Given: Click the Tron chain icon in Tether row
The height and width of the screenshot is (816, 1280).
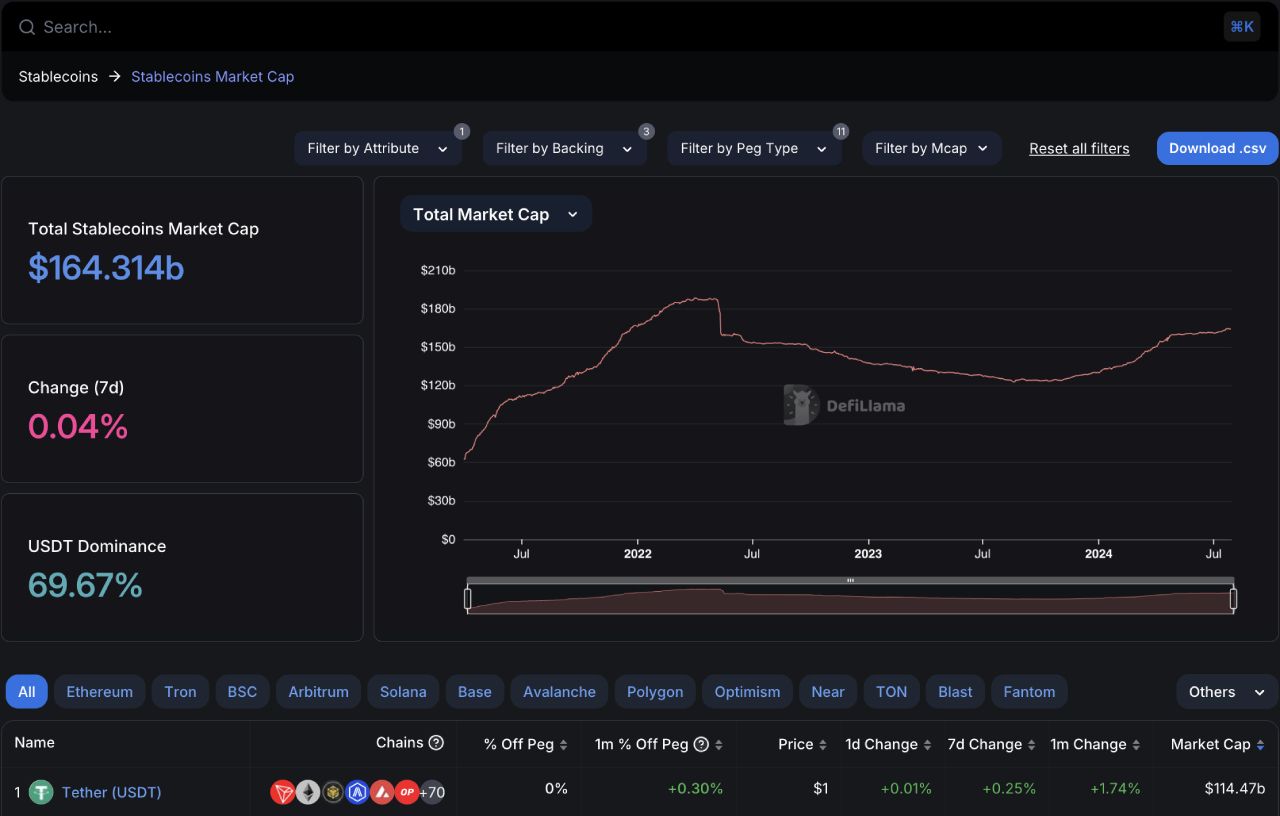Looking at the screenshot, I should point(283,792).
